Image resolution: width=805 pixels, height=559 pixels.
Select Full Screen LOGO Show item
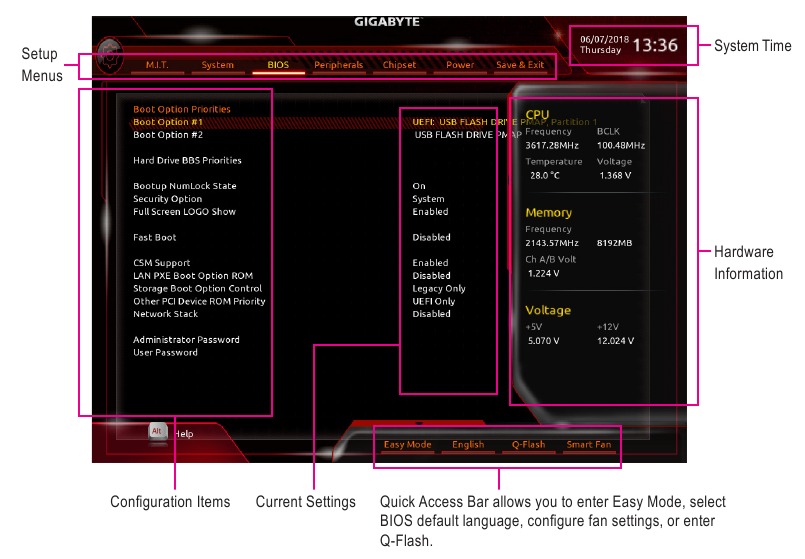184,211
